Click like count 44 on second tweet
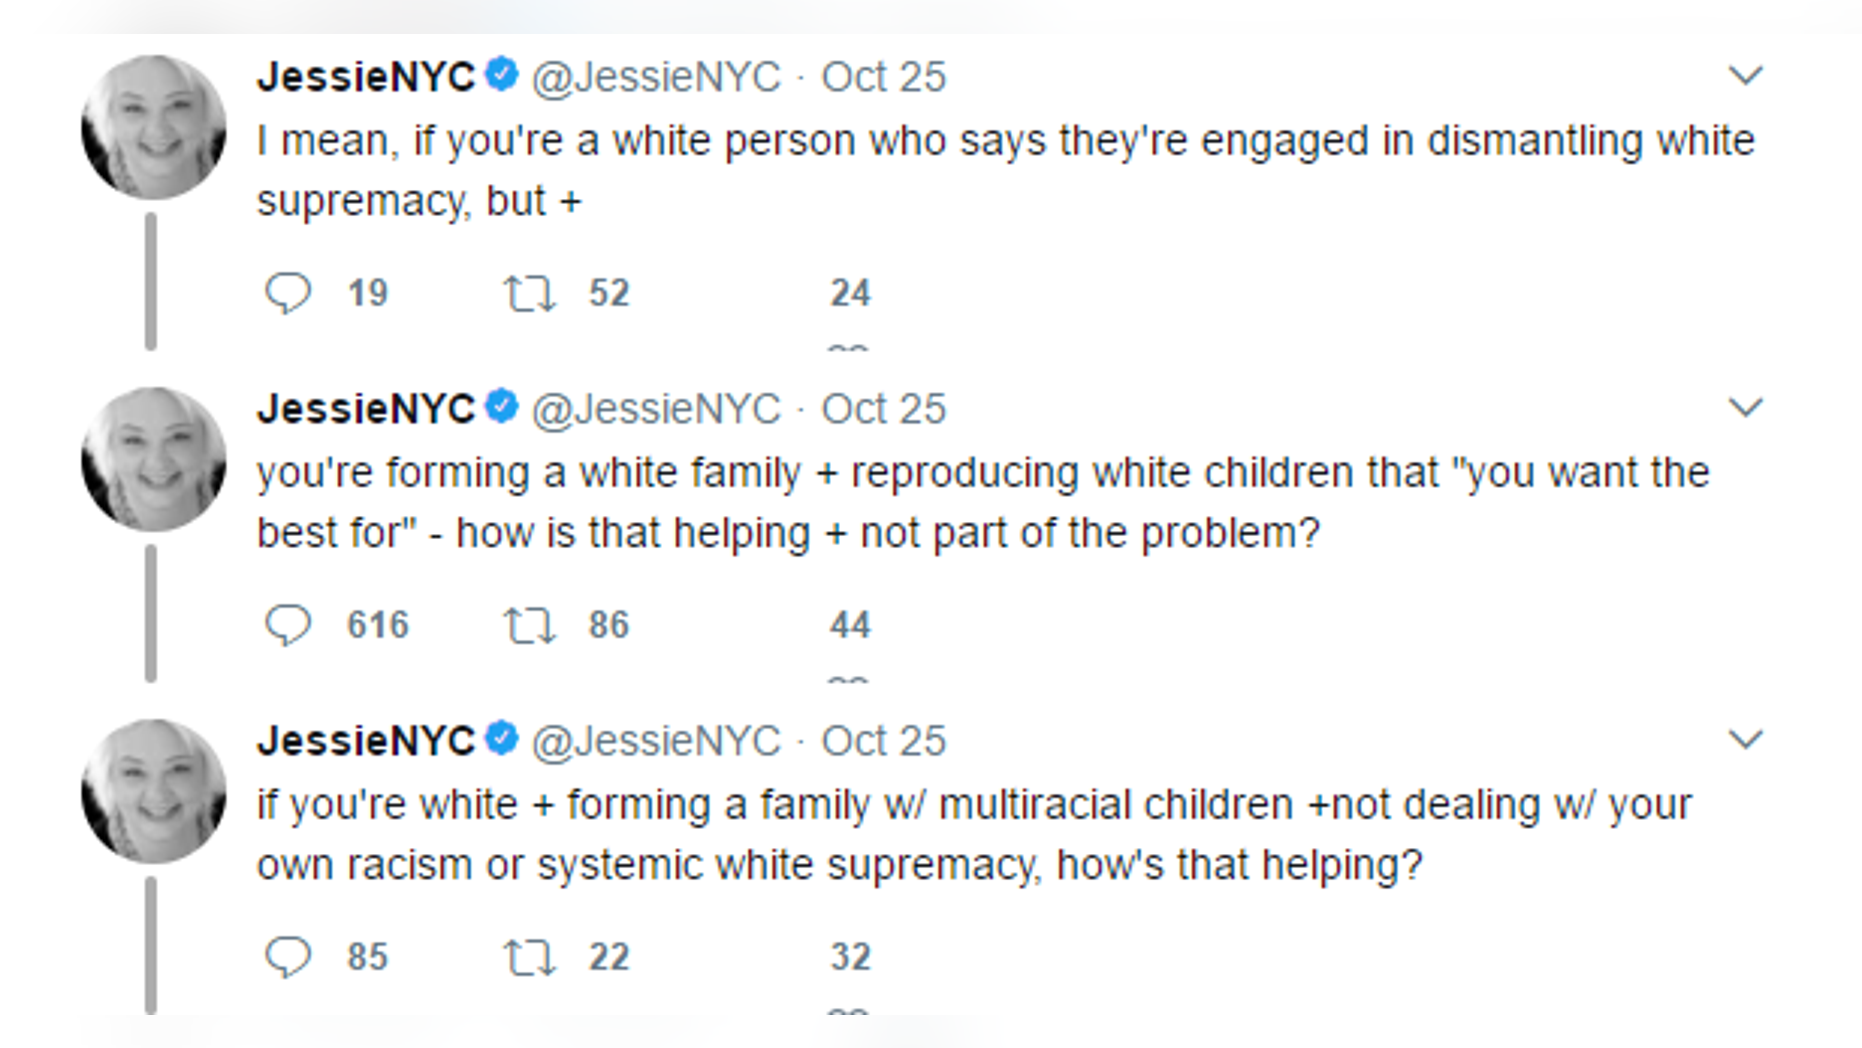 850,625
